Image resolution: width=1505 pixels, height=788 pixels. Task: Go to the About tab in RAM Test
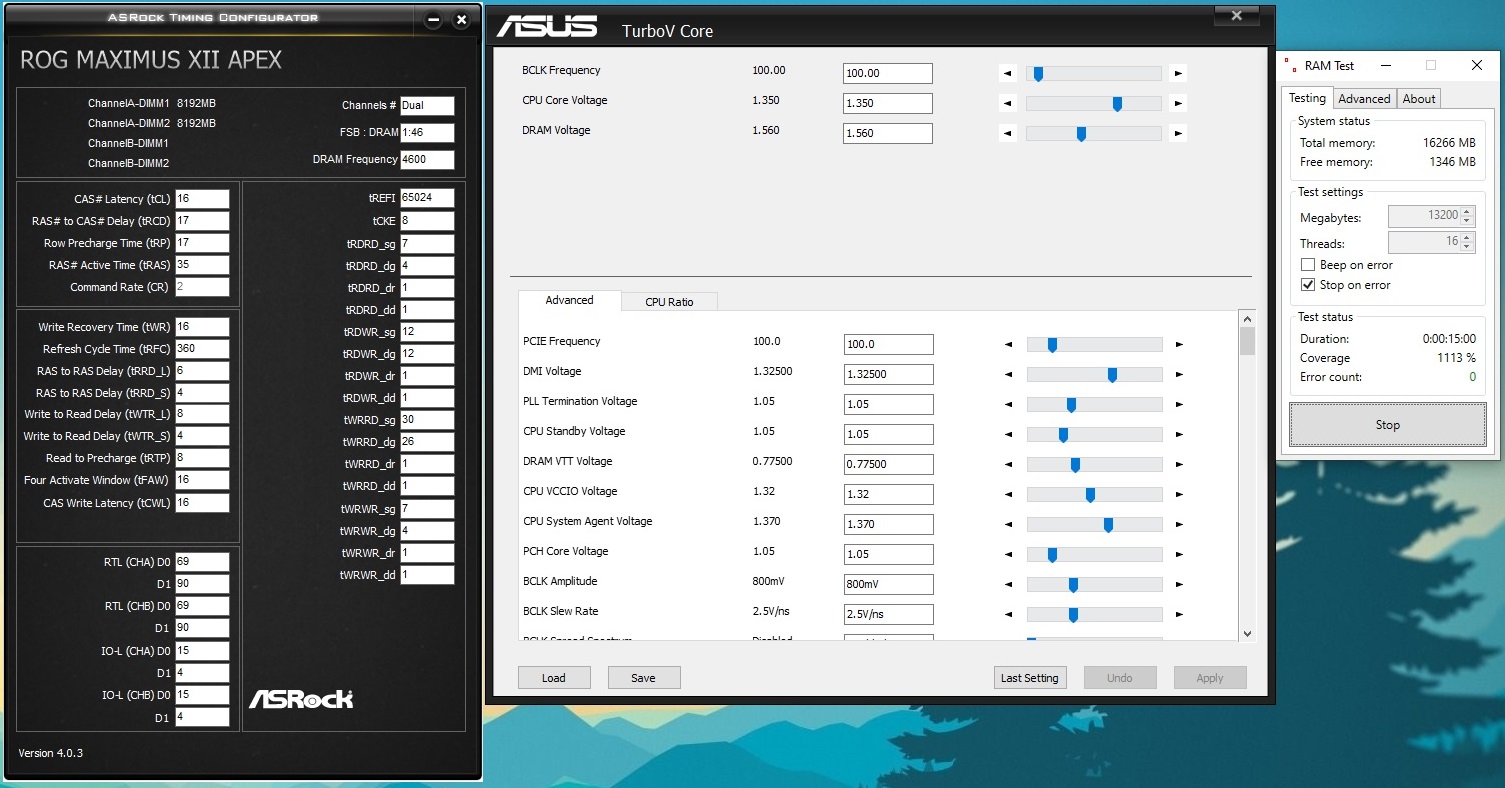[x=1419, y=98]
